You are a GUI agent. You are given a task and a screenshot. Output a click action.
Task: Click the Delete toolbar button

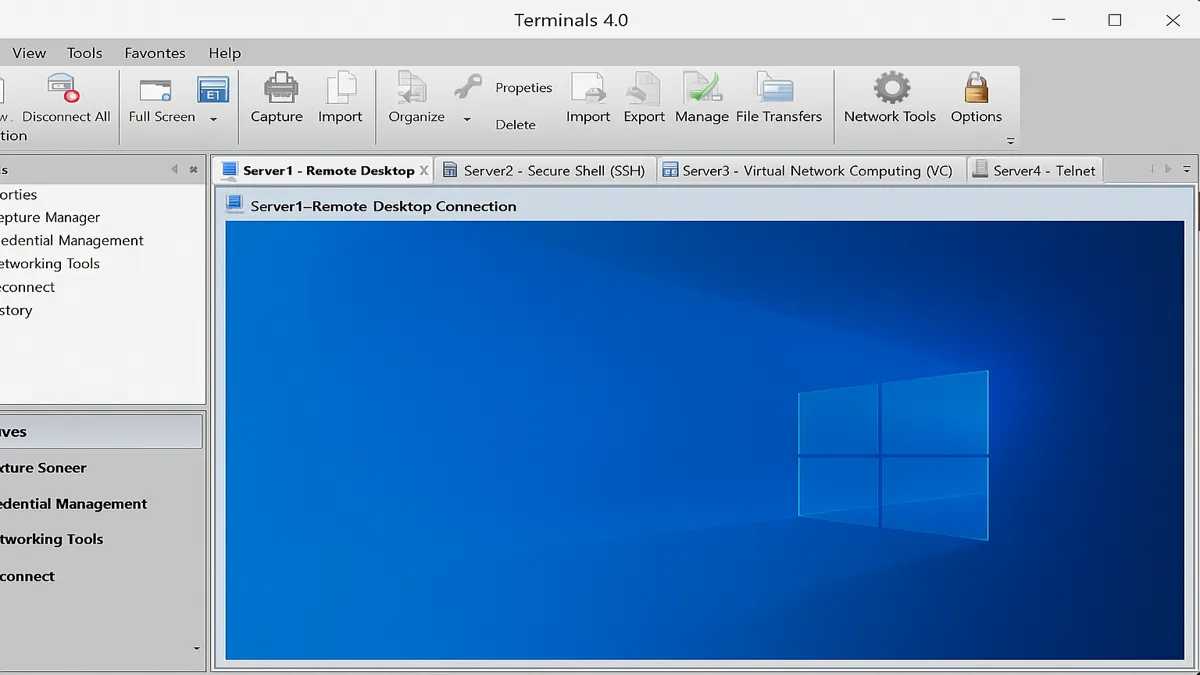tap(517, 124)
